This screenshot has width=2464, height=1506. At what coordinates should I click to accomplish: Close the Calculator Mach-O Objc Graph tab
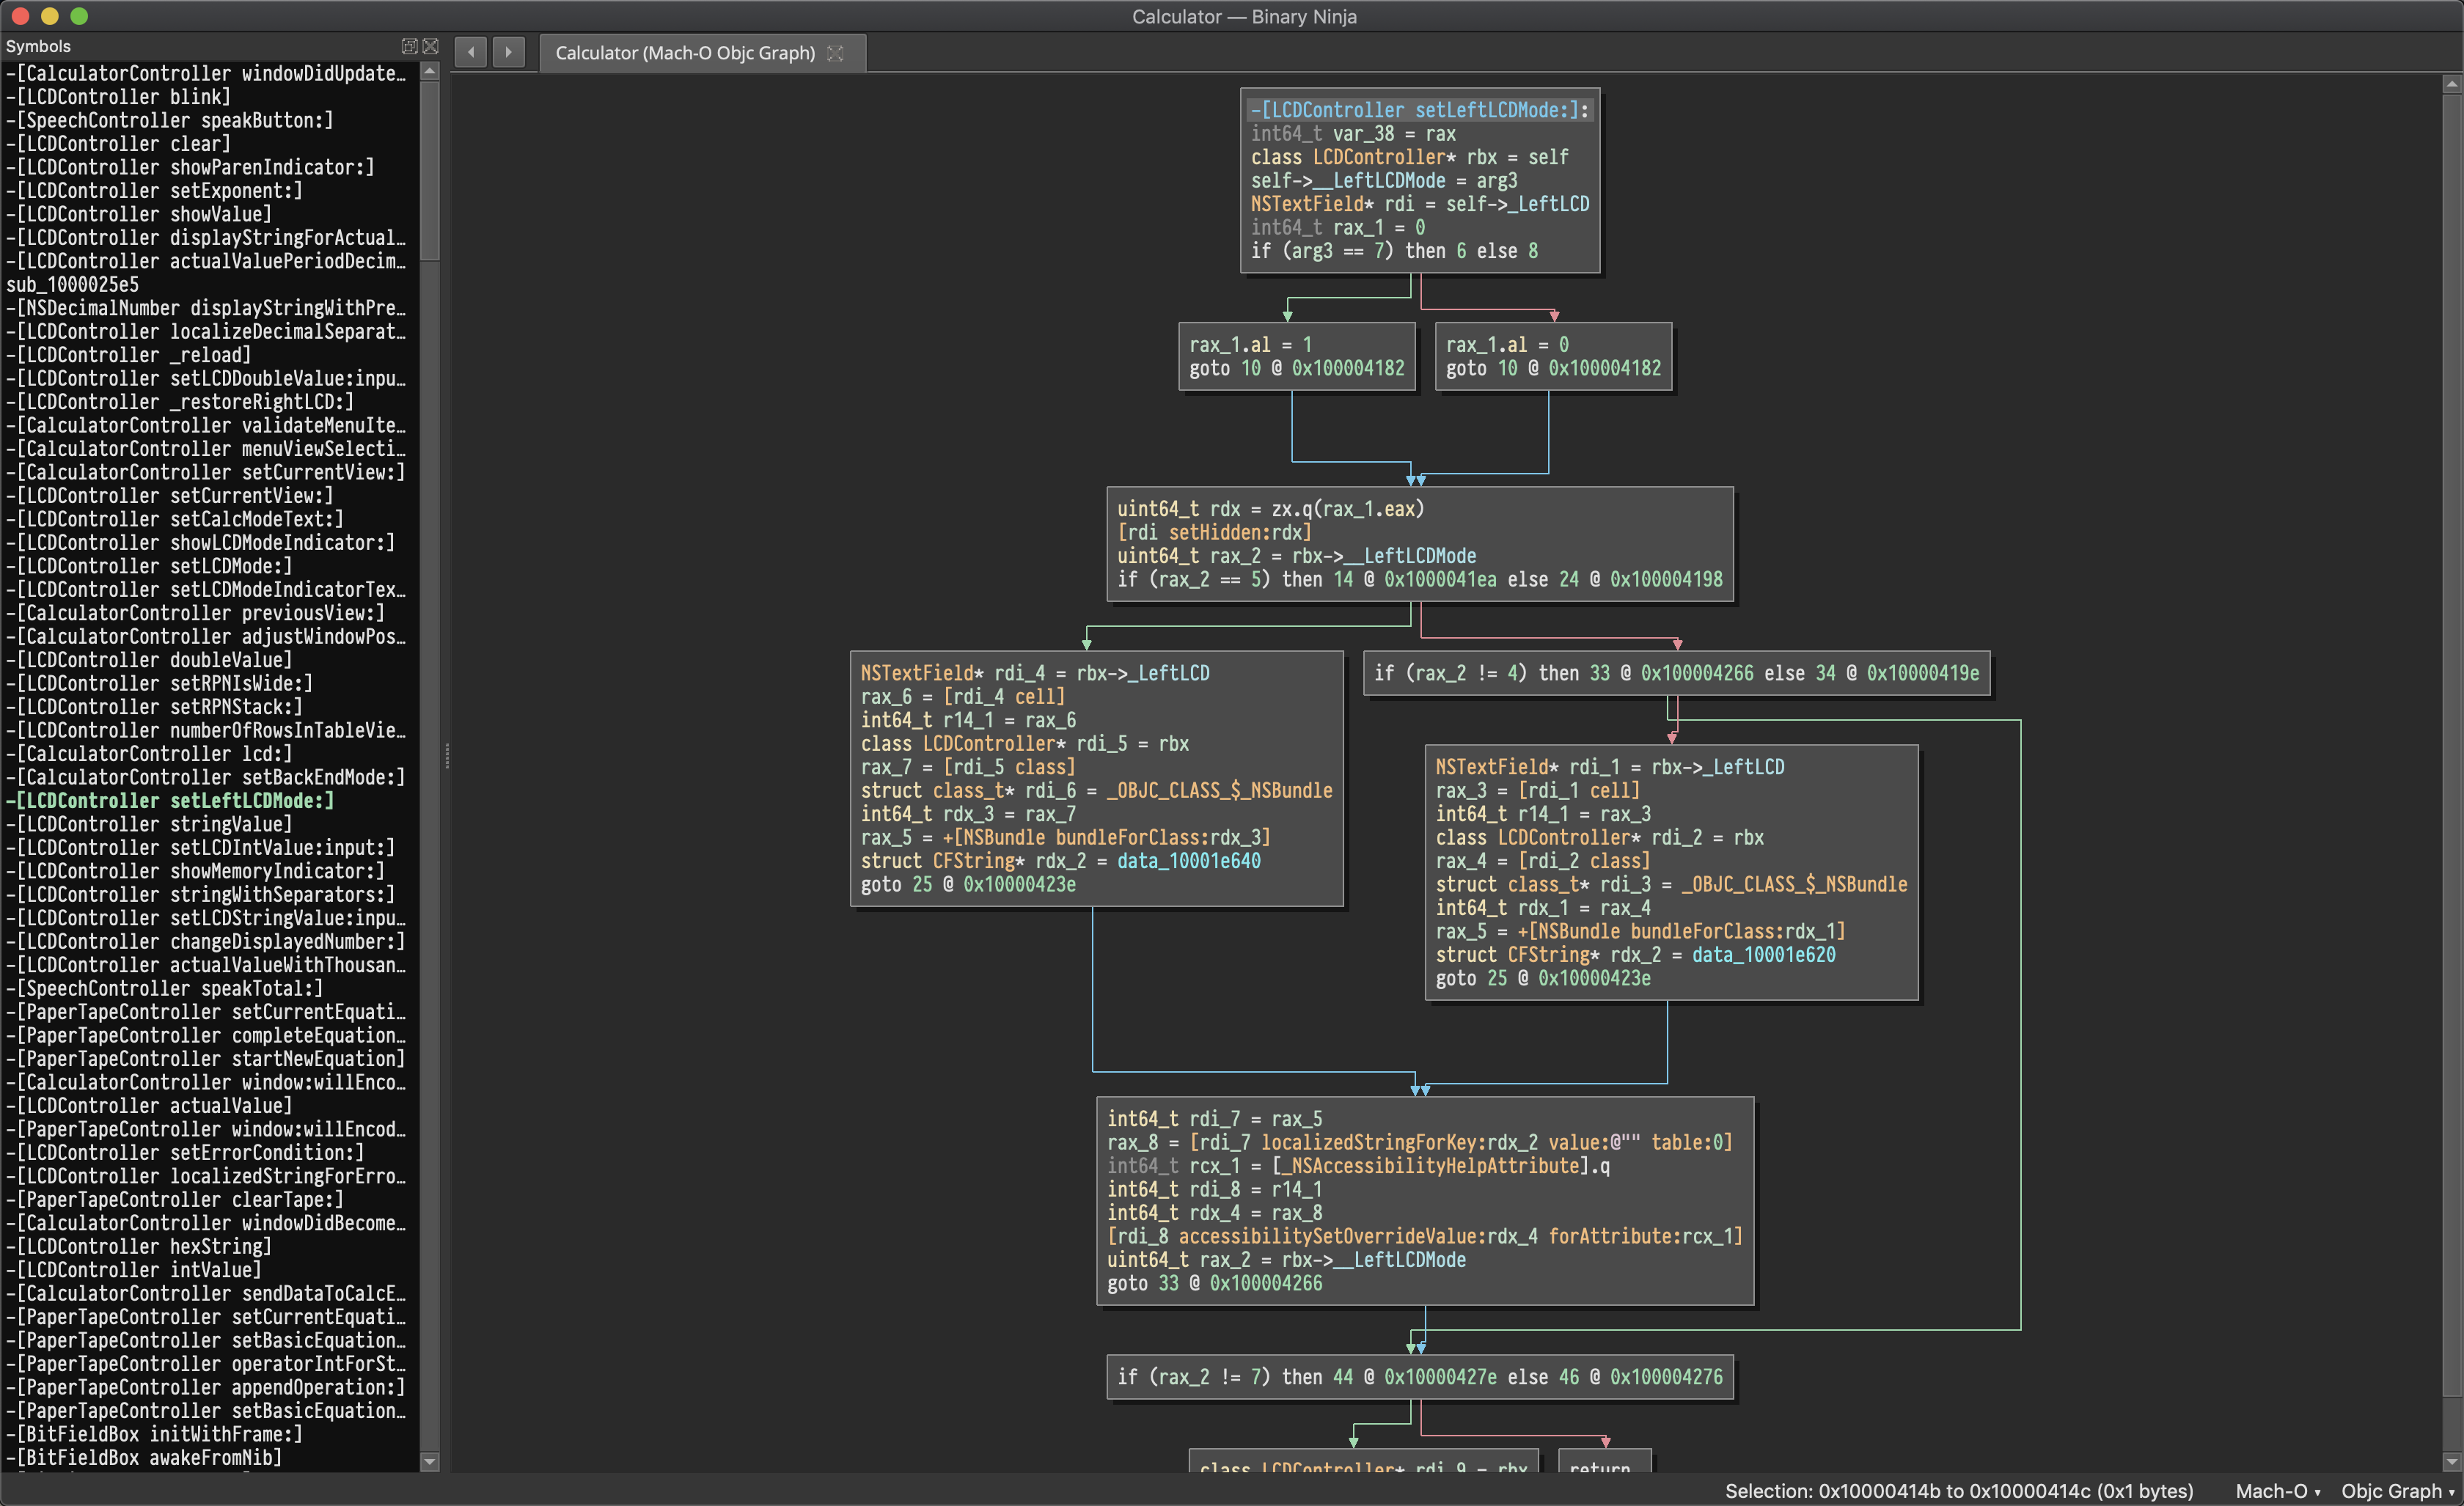click(x=836, y=53)
